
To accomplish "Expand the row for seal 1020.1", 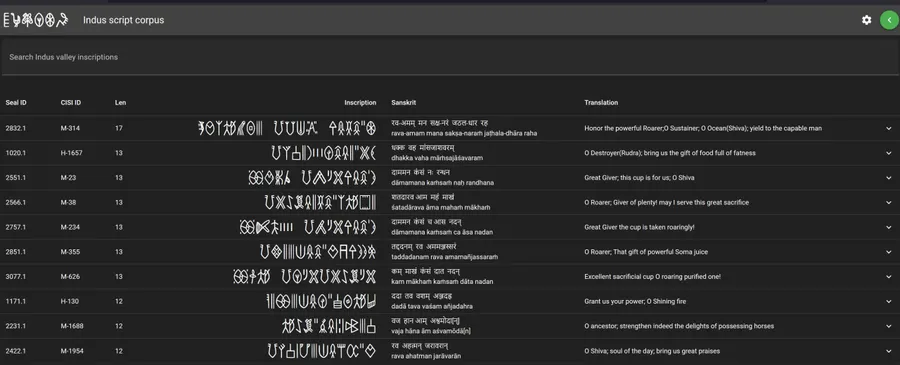I will pos(889,153).
